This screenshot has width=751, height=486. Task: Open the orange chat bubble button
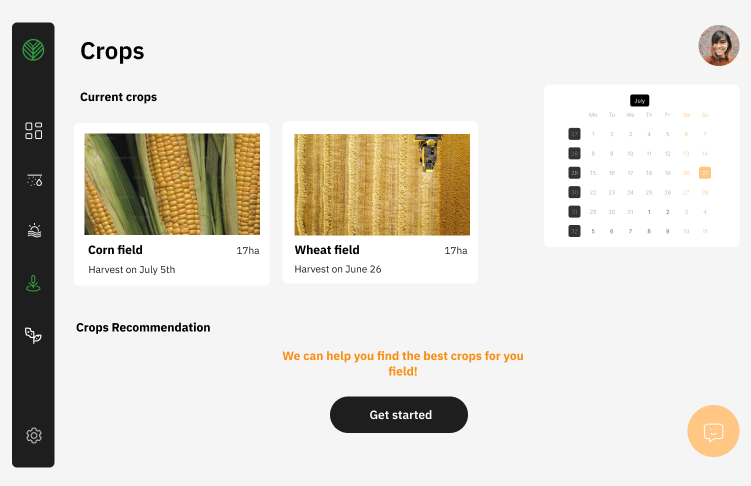click(x=713, y=432)
